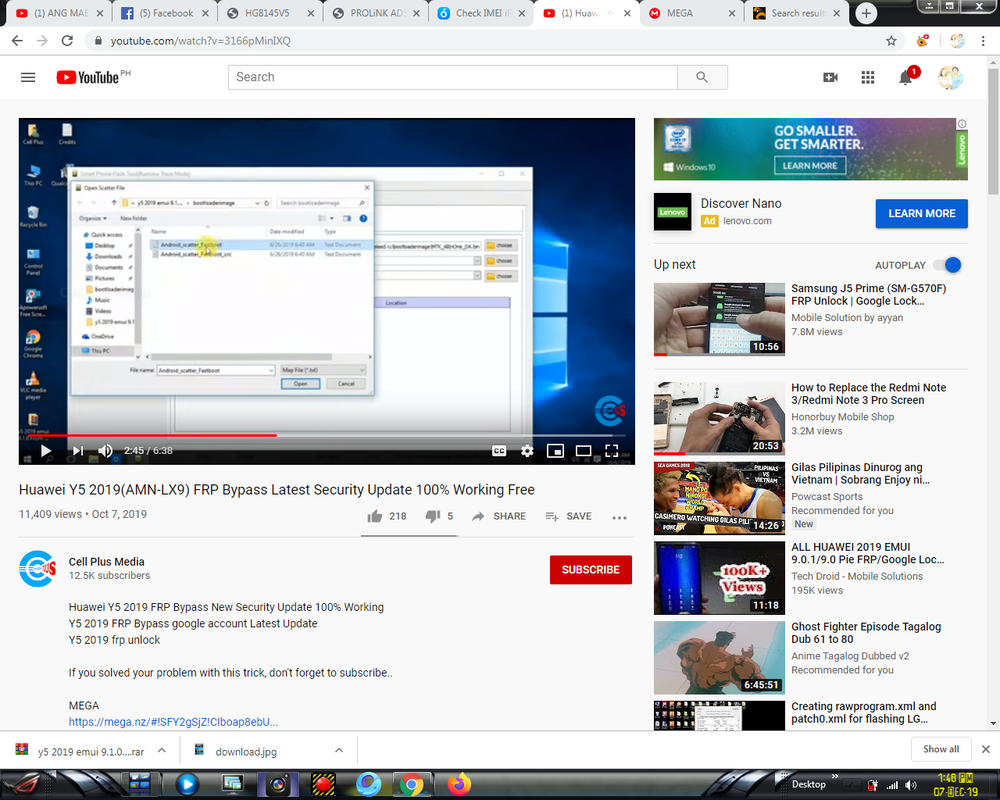Open the Samsung J5 Prime FRP Unlock video thumbnail

(719, 319)
